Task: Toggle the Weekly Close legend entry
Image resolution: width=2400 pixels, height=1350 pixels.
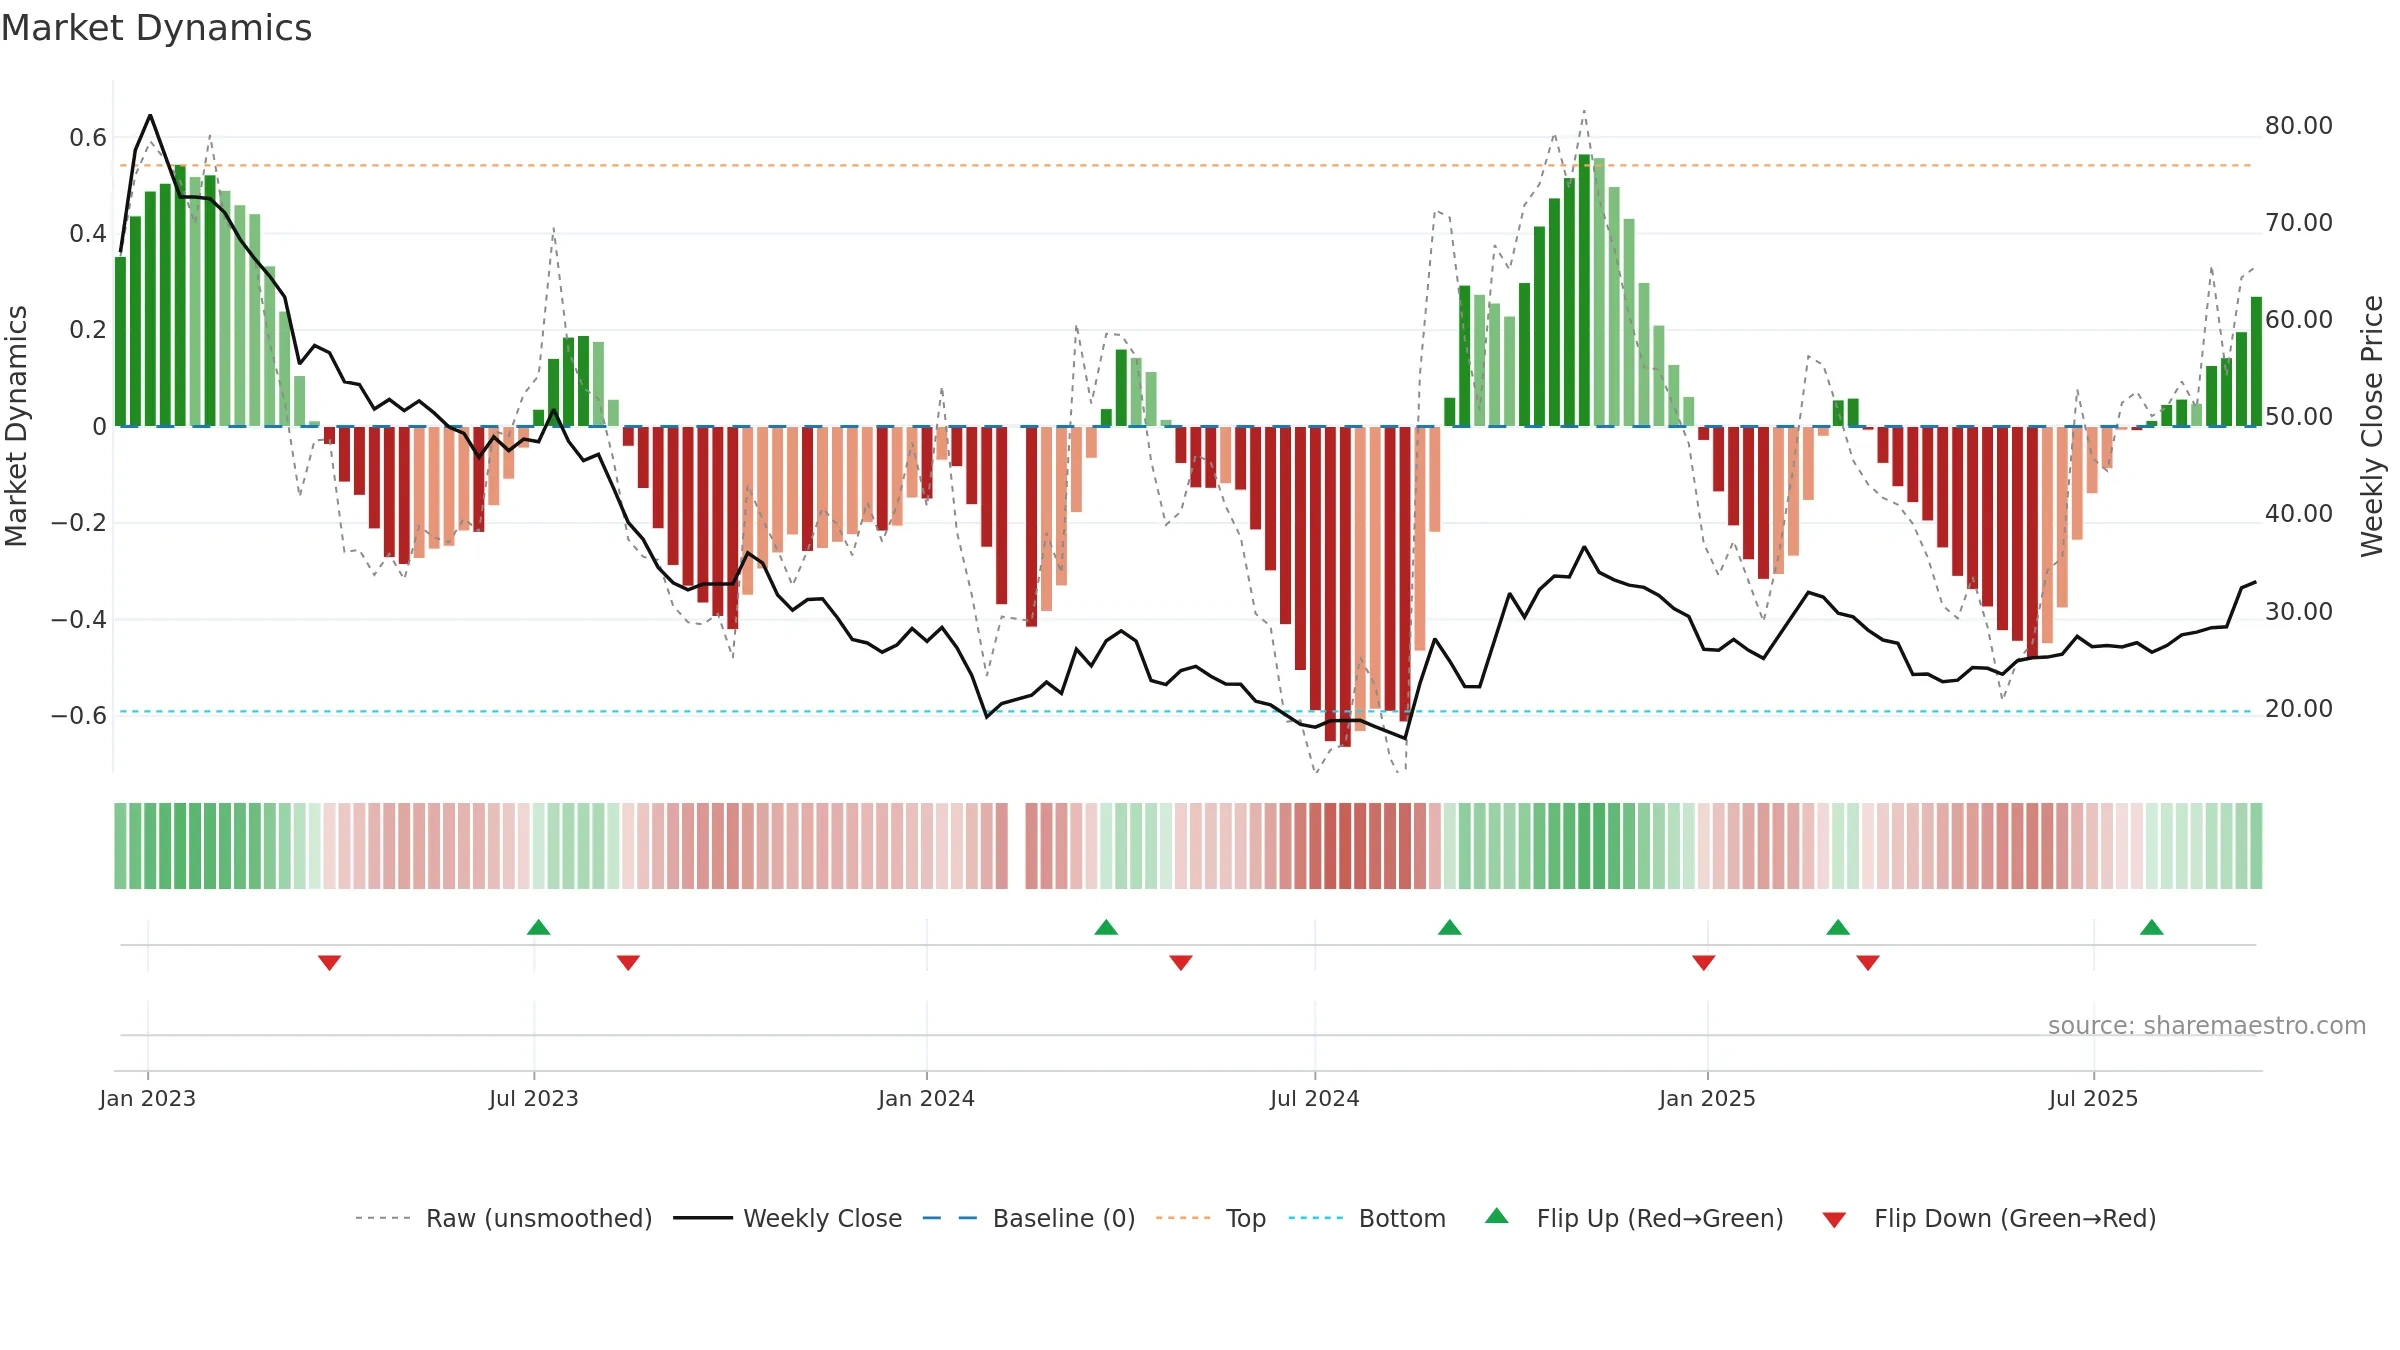Action: [788, 1218]
